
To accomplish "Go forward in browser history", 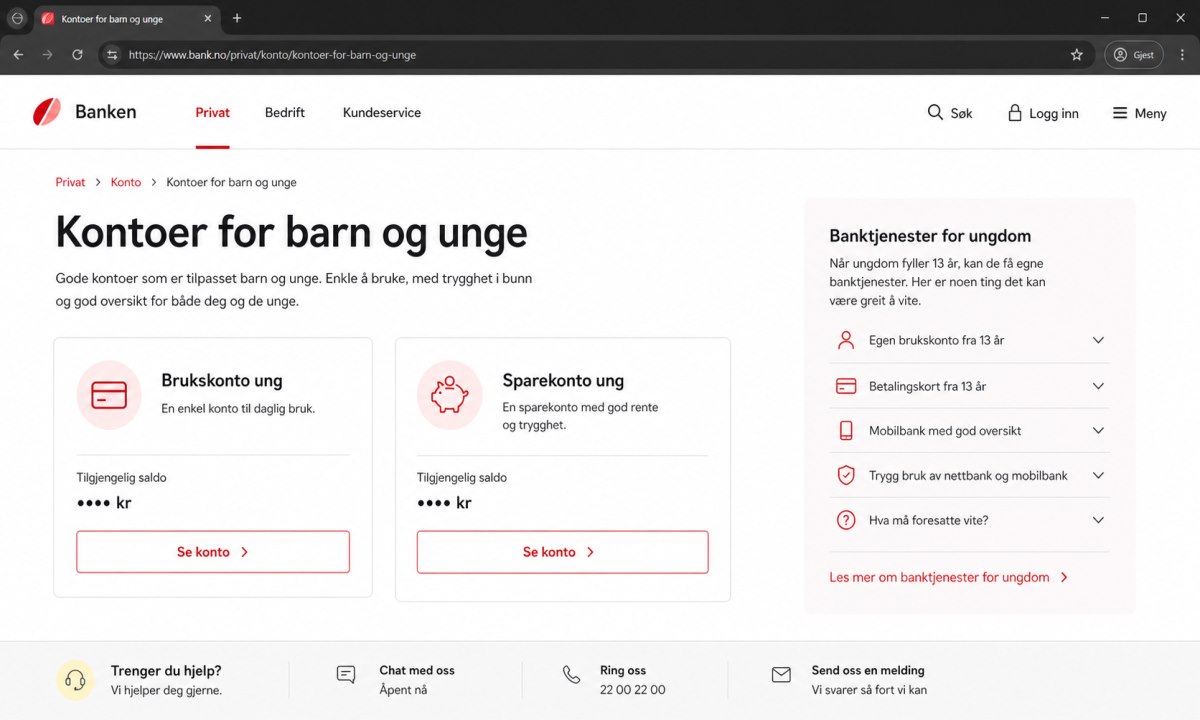I will 47,55.
